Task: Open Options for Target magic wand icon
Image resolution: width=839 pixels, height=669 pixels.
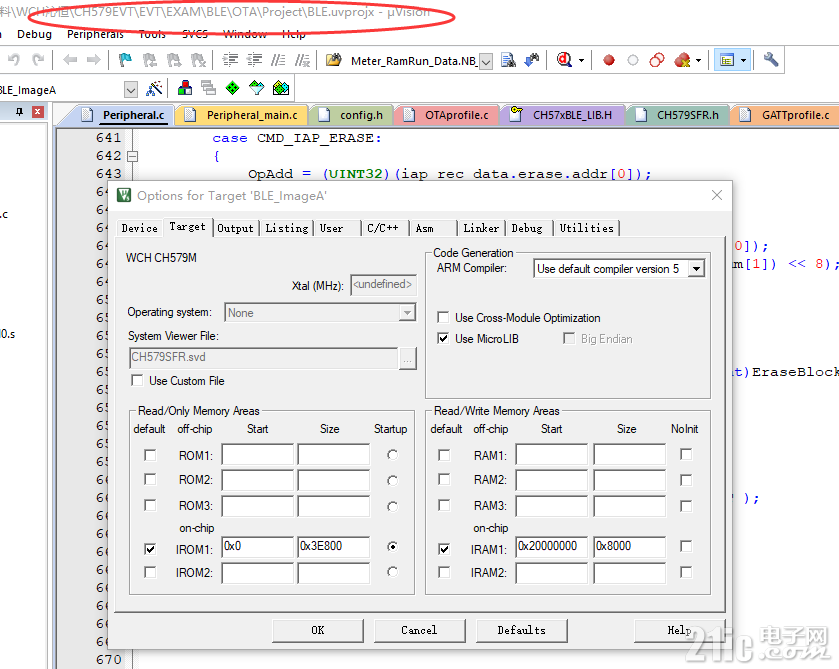Action: click(154, 88)
